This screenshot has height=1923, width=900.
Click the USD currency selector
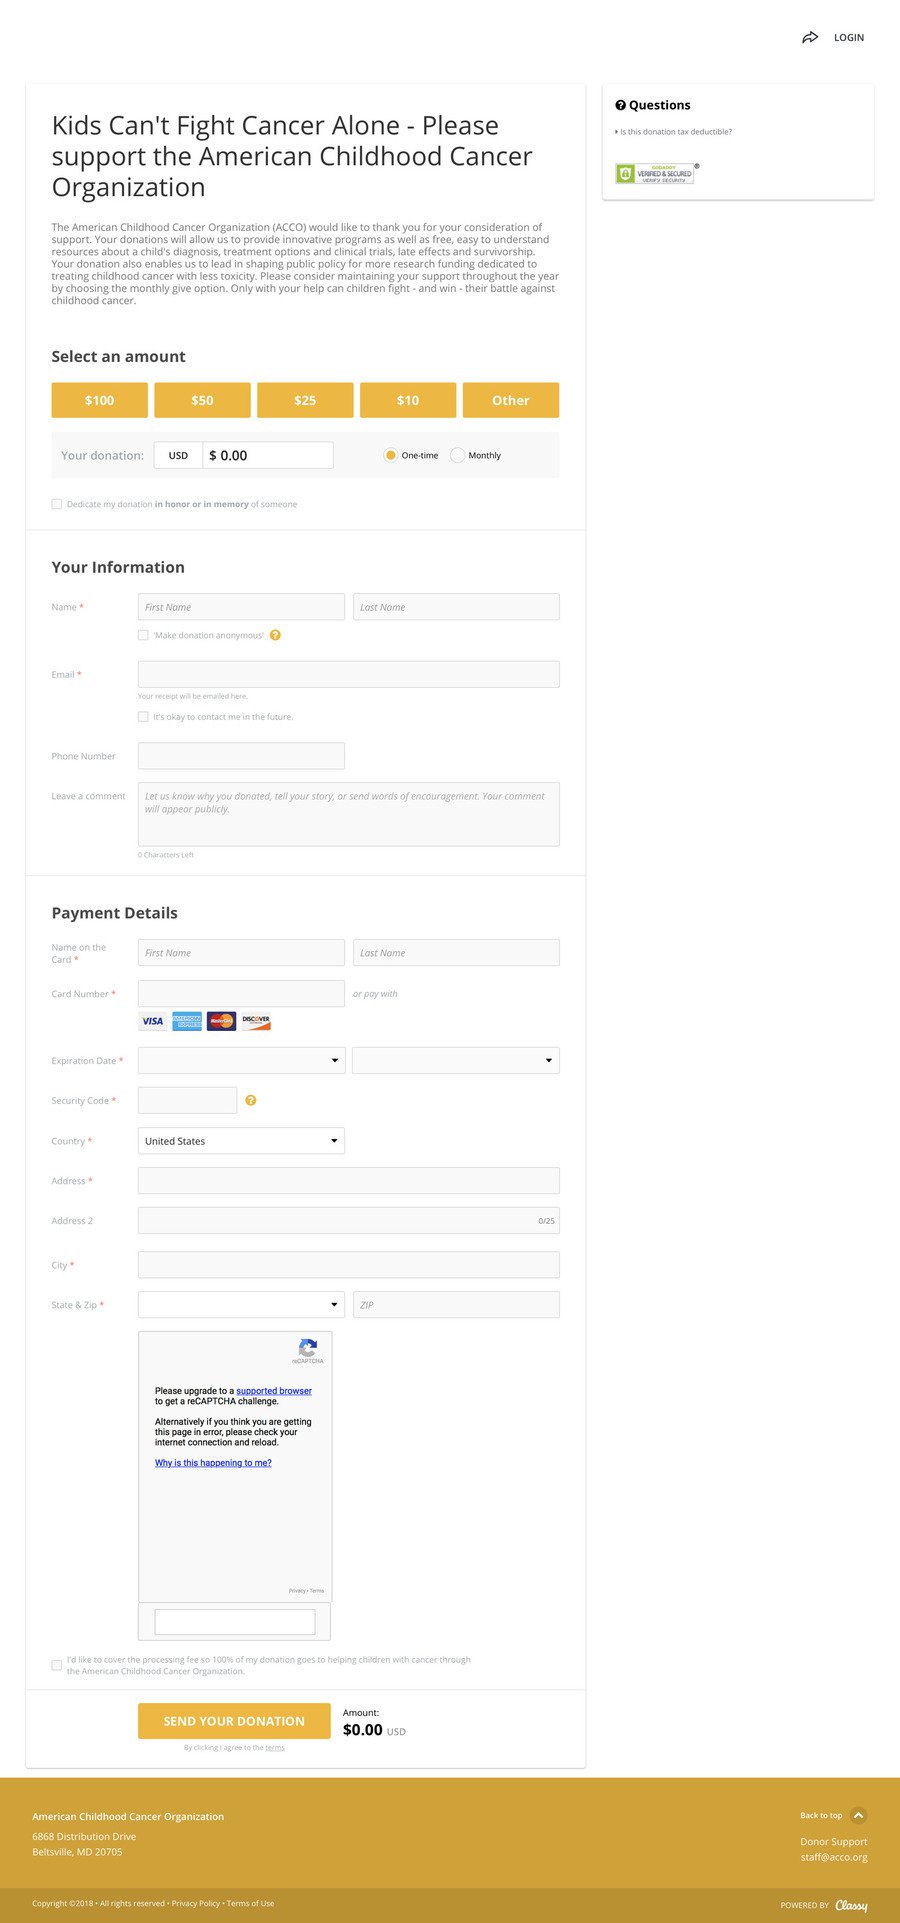[x=178, y=455]
